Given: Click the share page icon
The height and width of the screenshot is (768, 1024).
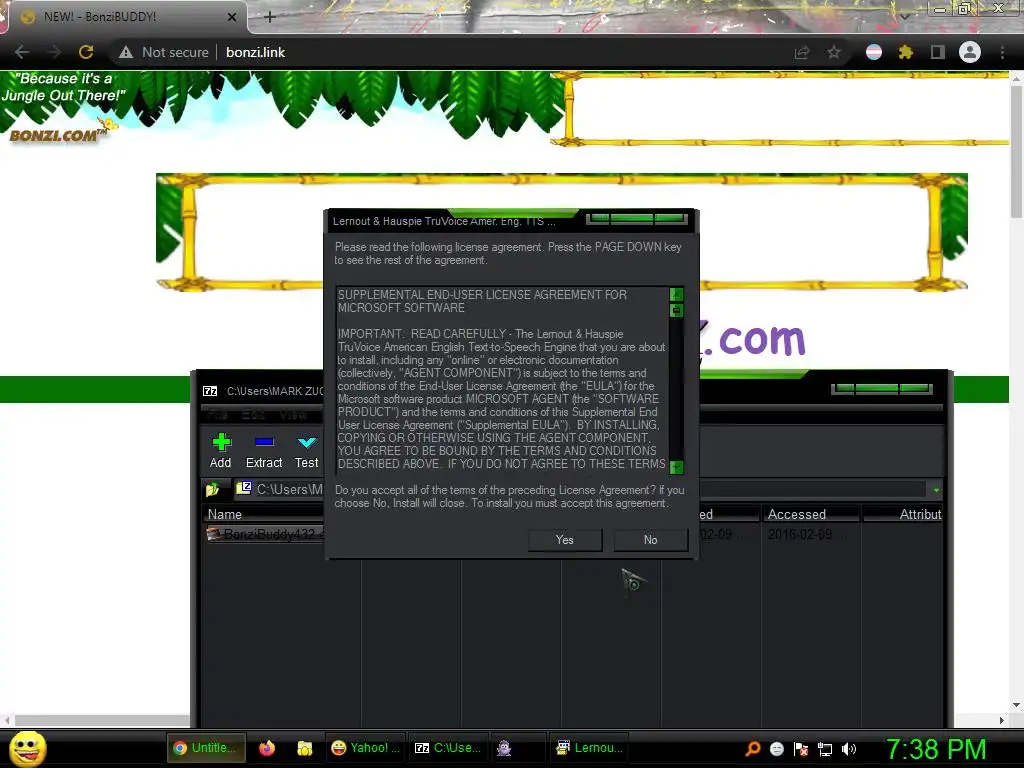Looking at the screenshot, I should pos(802,52).
